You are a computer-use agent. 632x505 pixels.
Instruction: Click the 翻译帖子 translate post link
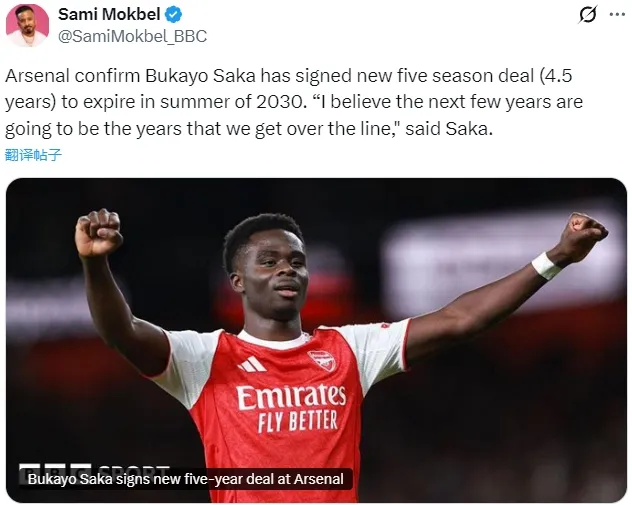pyautogui.click(x=33, y=154)
